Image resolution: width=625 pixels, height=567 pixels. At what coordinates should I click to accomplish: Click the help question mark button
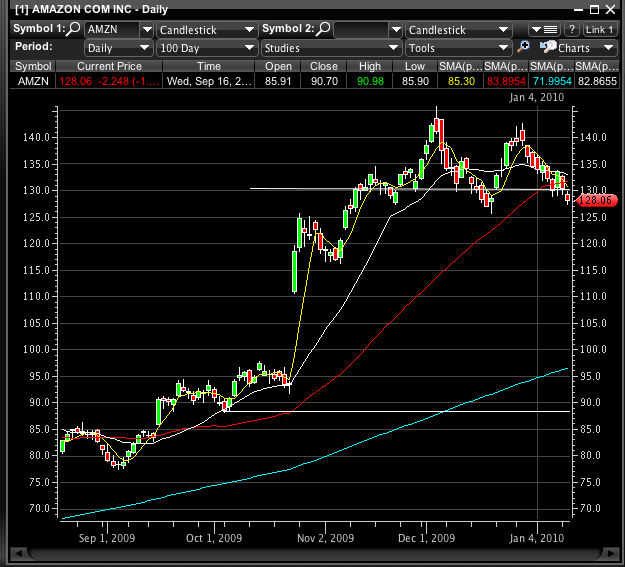(x=572, y=30)
